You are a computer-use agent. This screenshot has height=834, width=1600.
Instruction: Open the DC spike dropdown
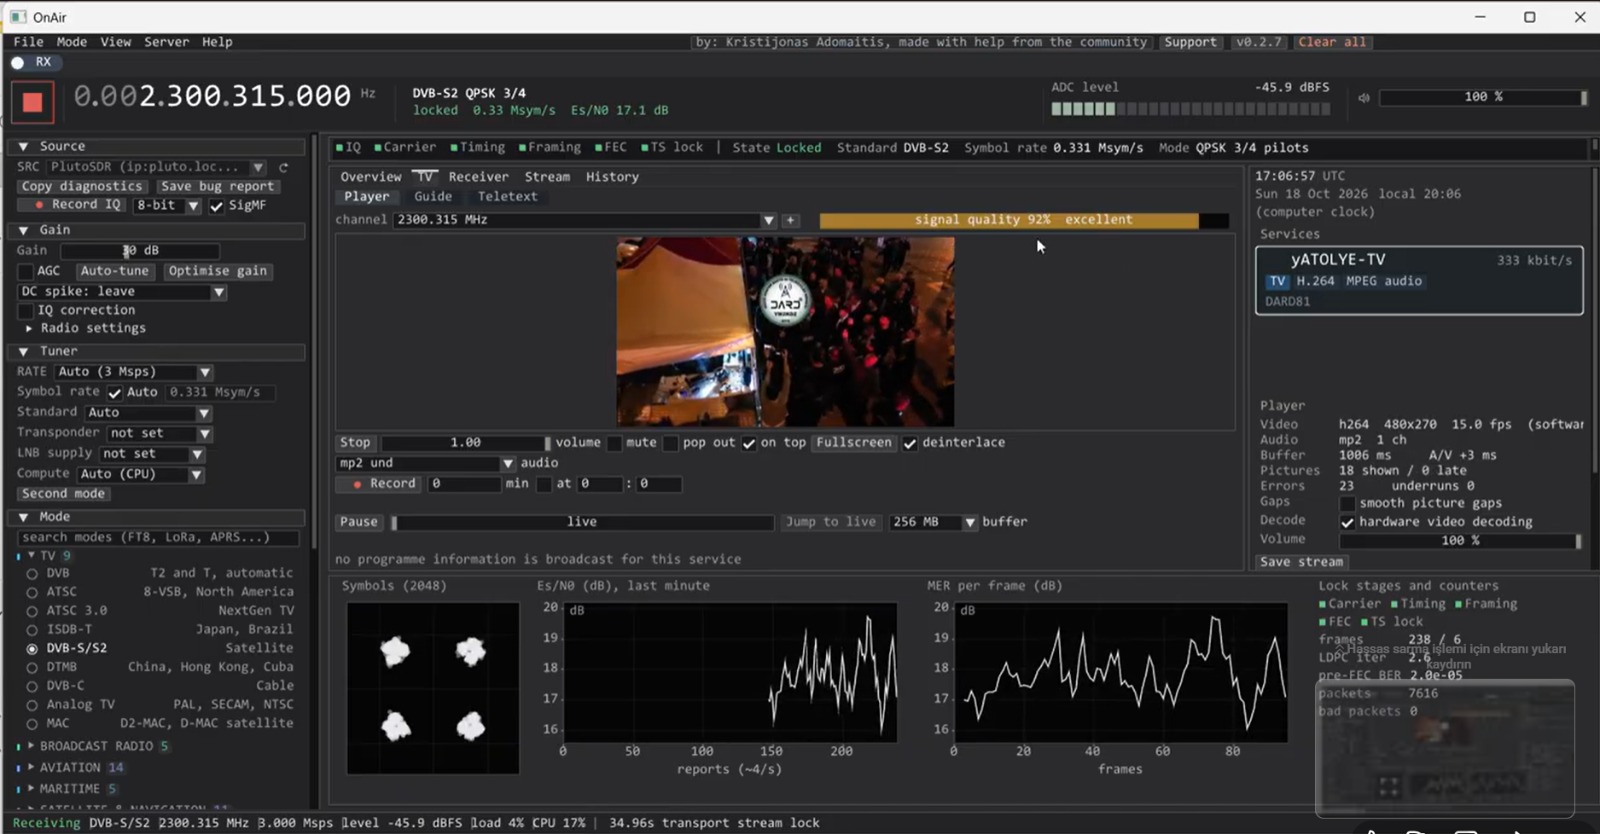click(122, 292)
